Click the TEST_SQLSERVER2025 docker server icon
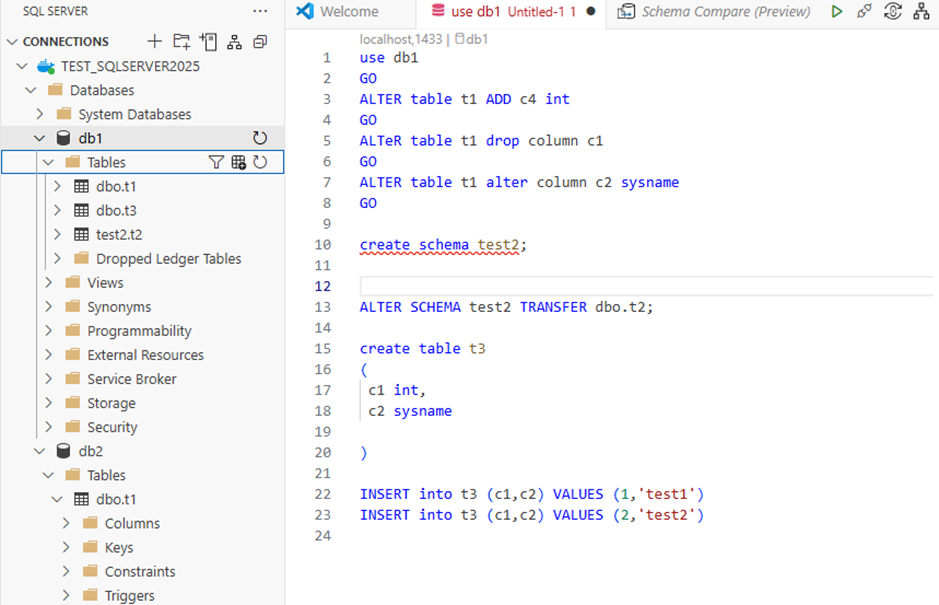 46,66
